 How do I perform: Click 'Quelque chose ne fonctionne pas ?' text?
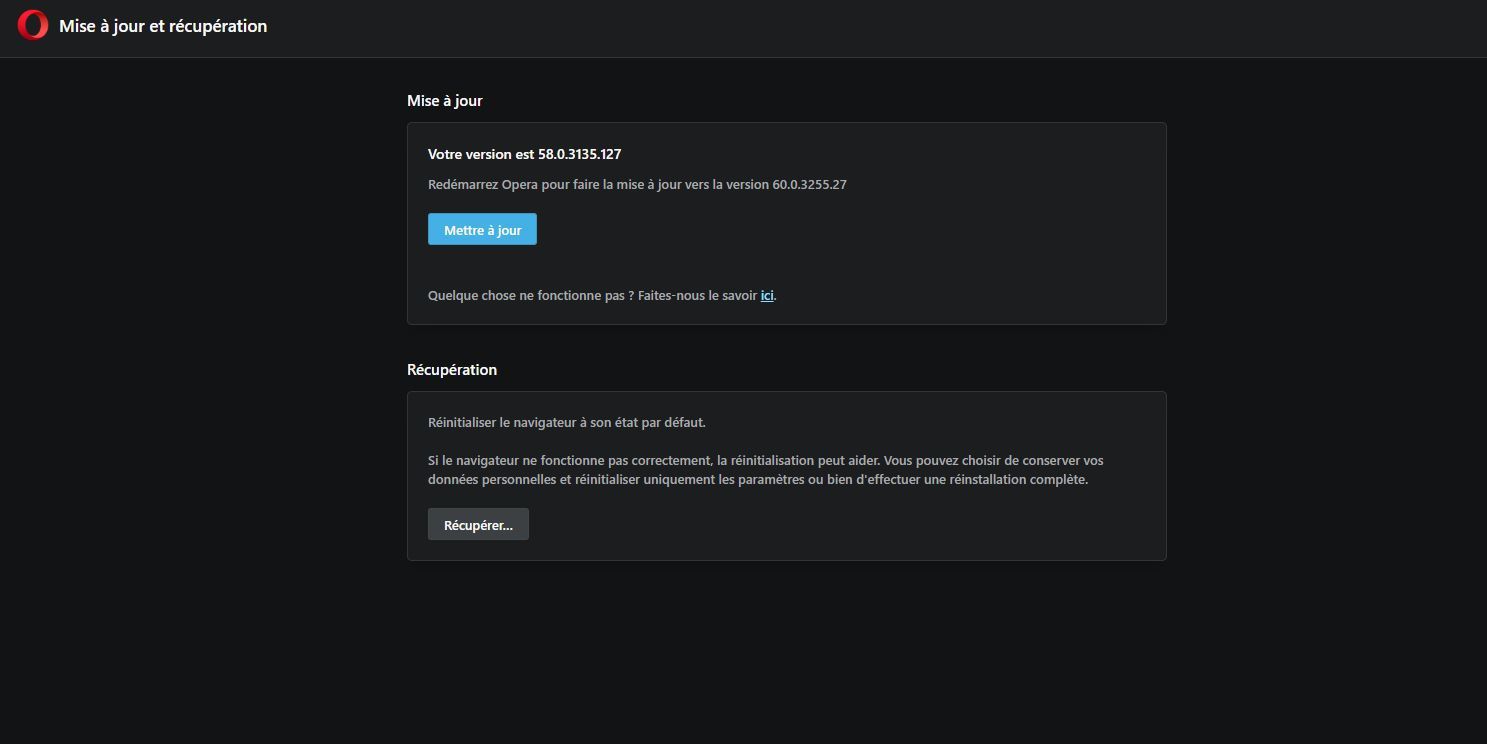tap(531, 296)
